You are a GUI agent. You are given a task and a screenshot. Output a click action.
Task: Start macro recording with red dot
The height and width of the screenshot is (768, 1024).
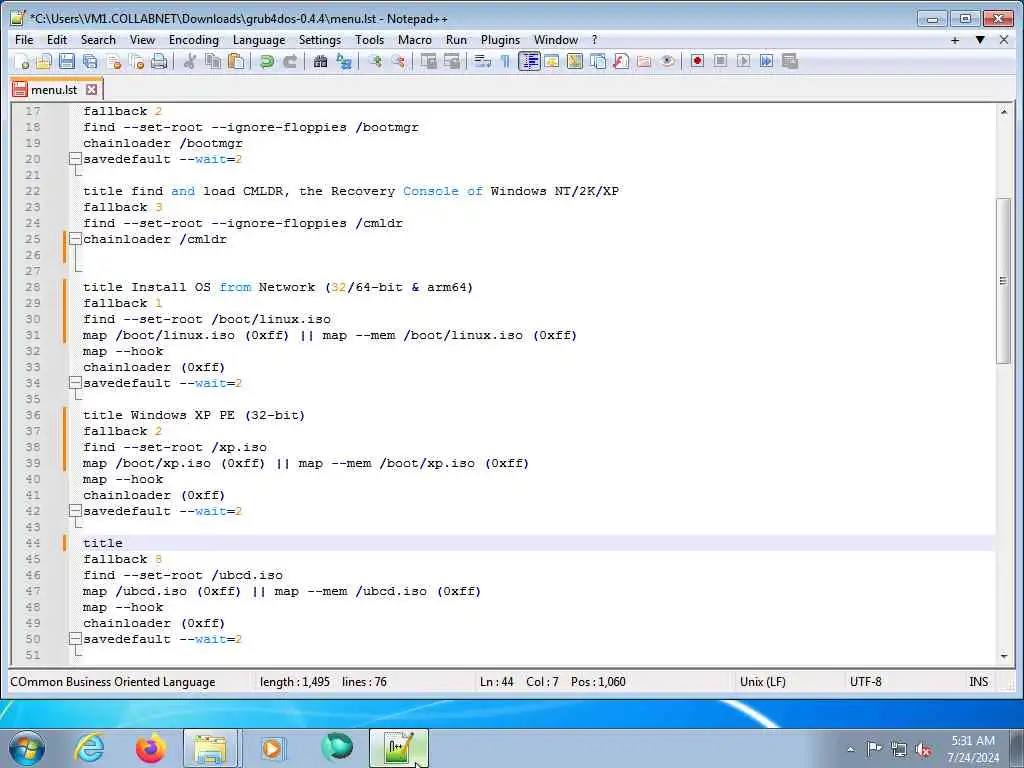point(697,61)
